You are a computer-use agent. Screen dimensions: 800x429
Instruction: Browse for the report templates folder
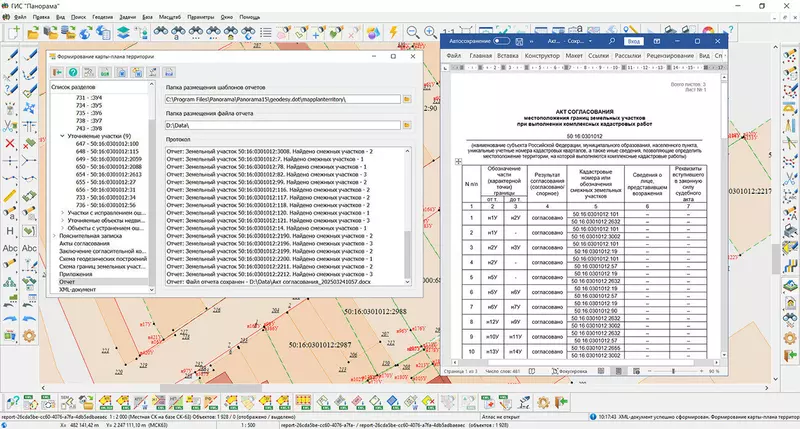407,100
